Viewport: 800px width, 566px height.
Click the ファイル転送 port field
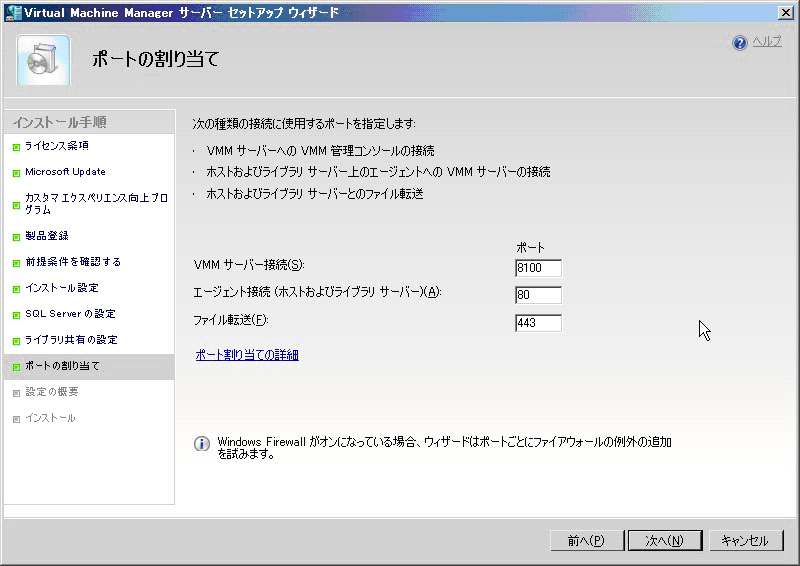pyautogui.click(x=538, y=322)
